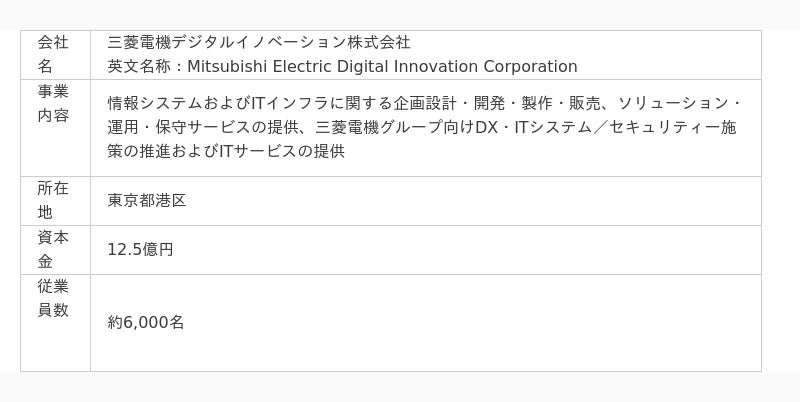Image resolution: width=800 pixels, height=402 pixels.
Task: Click the 策の推進およびITサービスの提供 line
Action: click(x=226, y=151)
